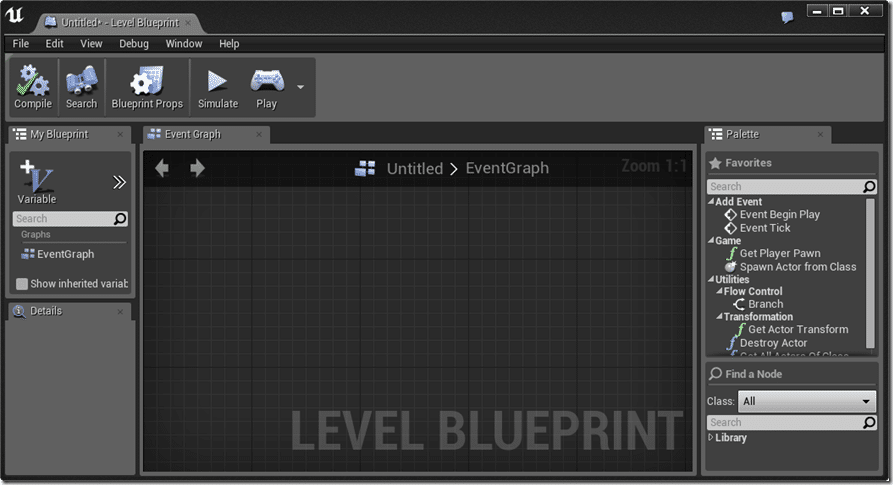Open the File menu
The height and width of the screenshot is (485, 893).
coord(21,43)
